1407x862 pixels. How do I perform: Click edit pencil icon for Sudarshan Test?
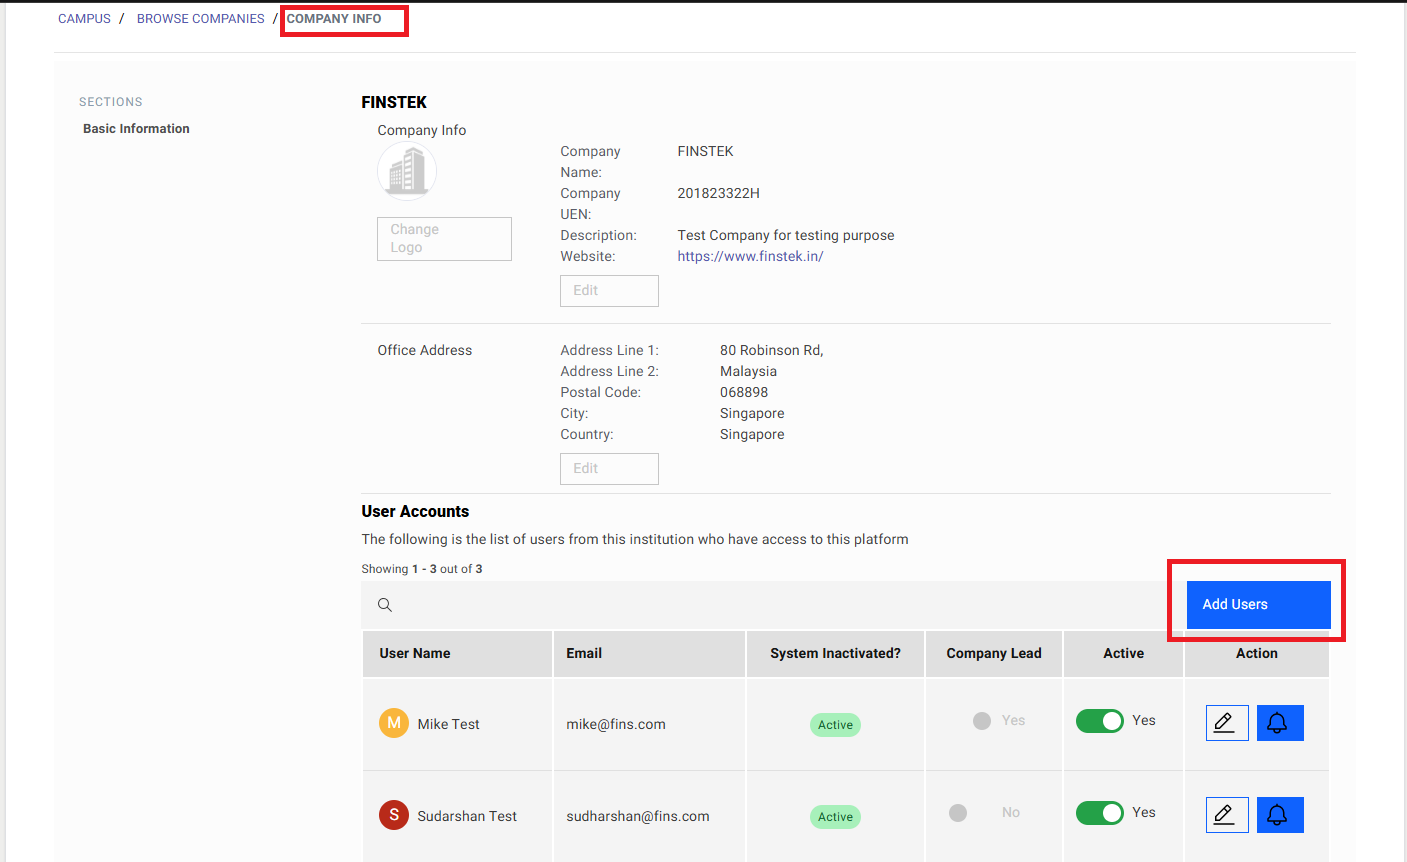click(x=1227, y=815)
